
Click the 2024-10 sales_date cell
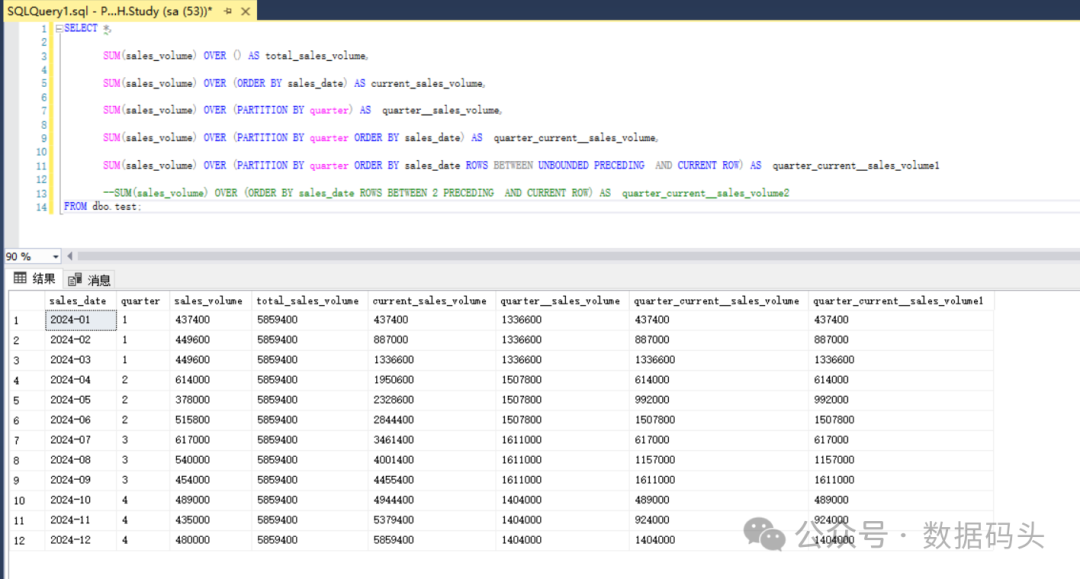point(81,500)
